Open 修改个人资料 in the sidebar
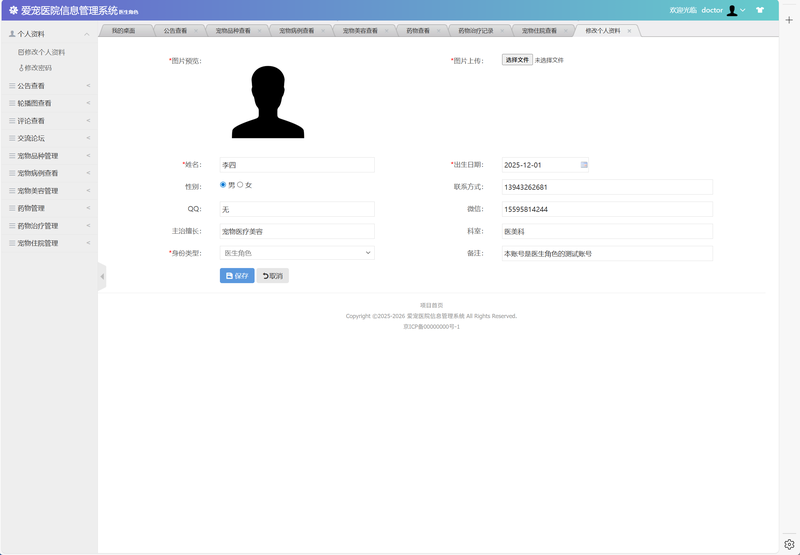 [41, 52]
